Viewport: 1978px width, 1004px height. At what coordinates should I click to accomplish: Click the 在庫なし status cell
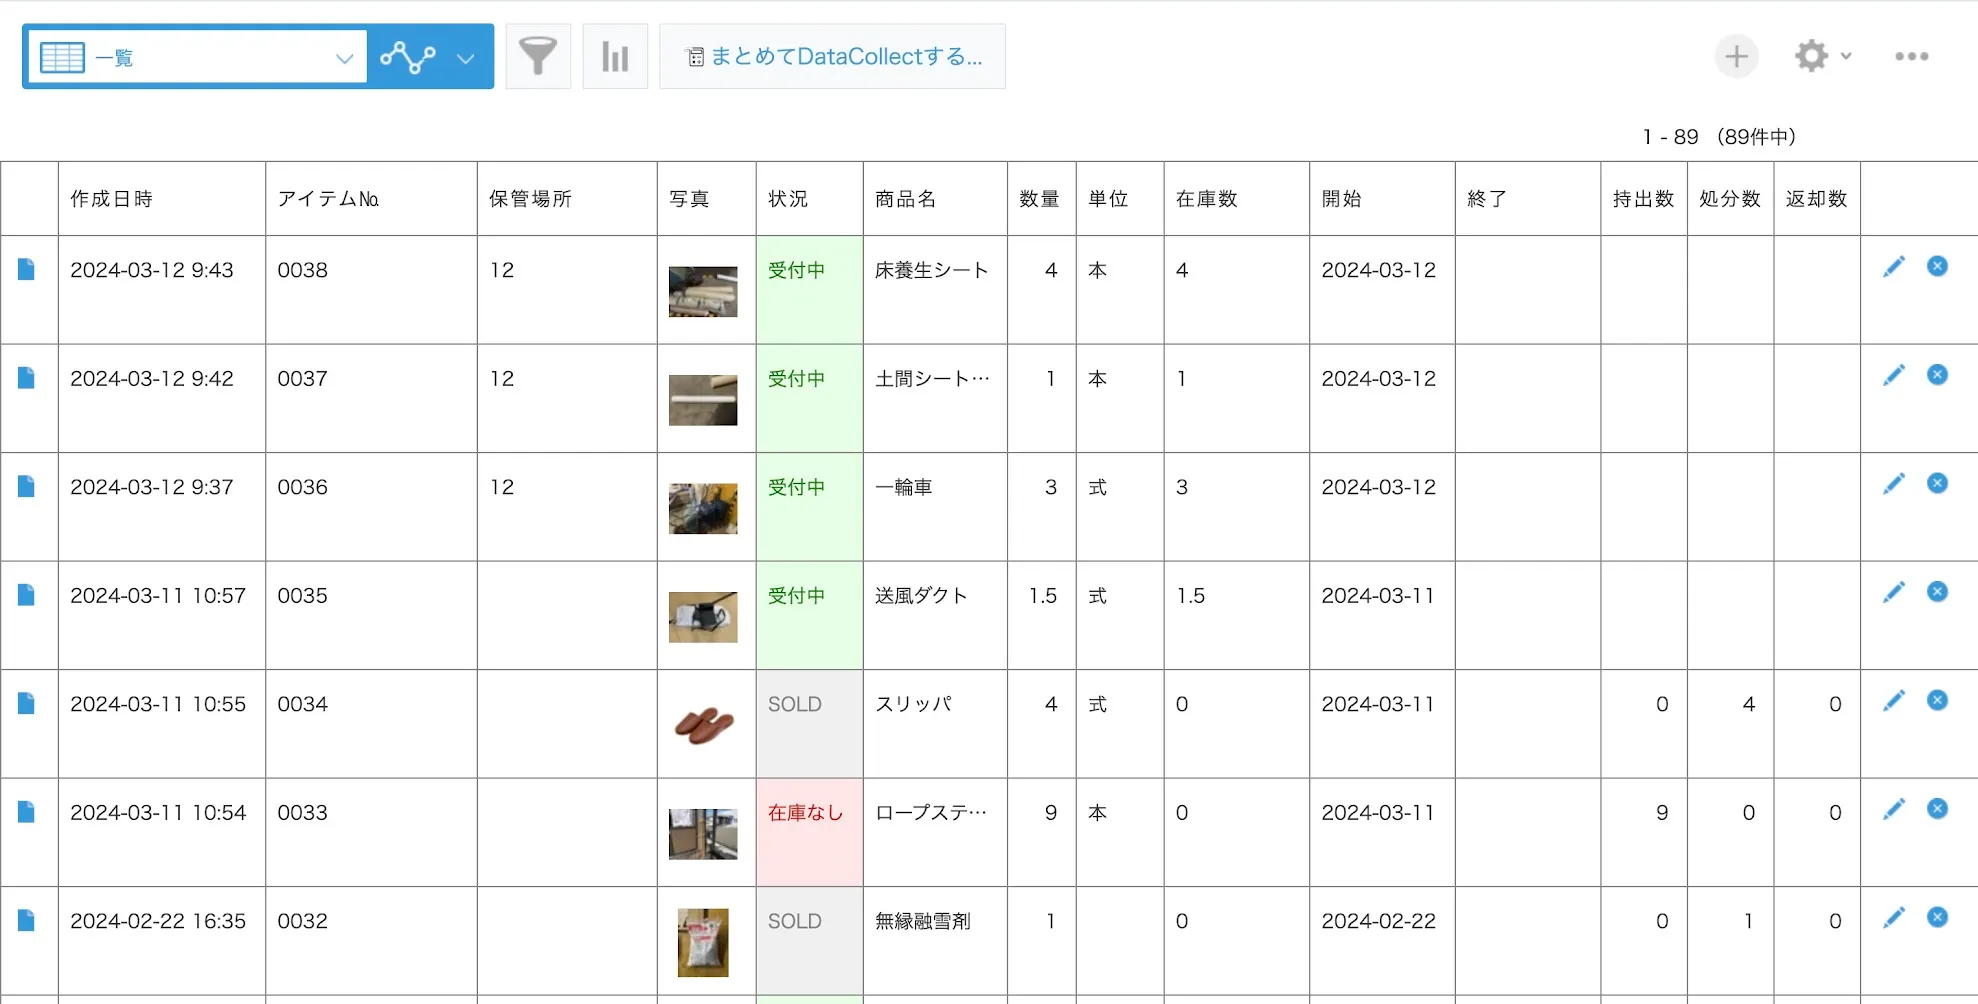coord(806,813)
